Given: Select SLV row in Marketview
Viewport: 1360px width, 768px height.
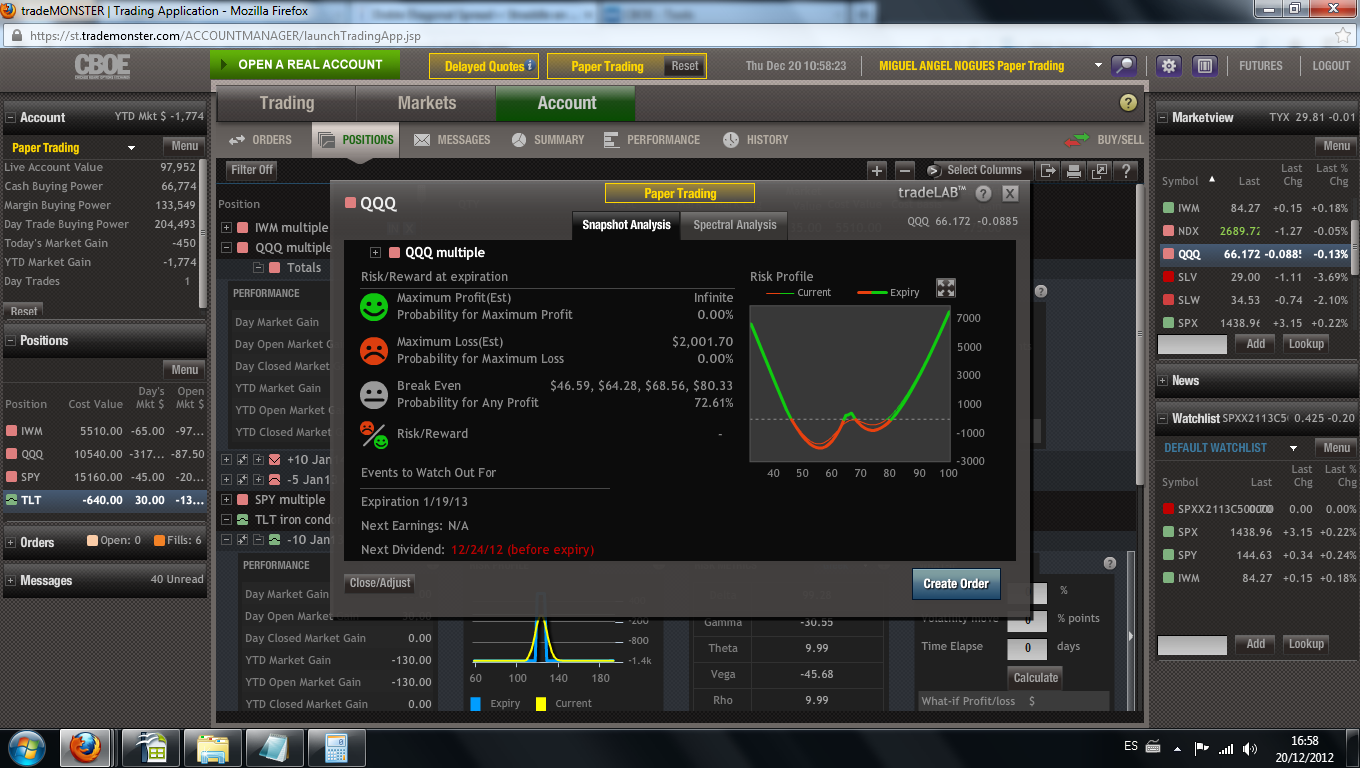Looking at the screenshot, I should point(1255,277).
